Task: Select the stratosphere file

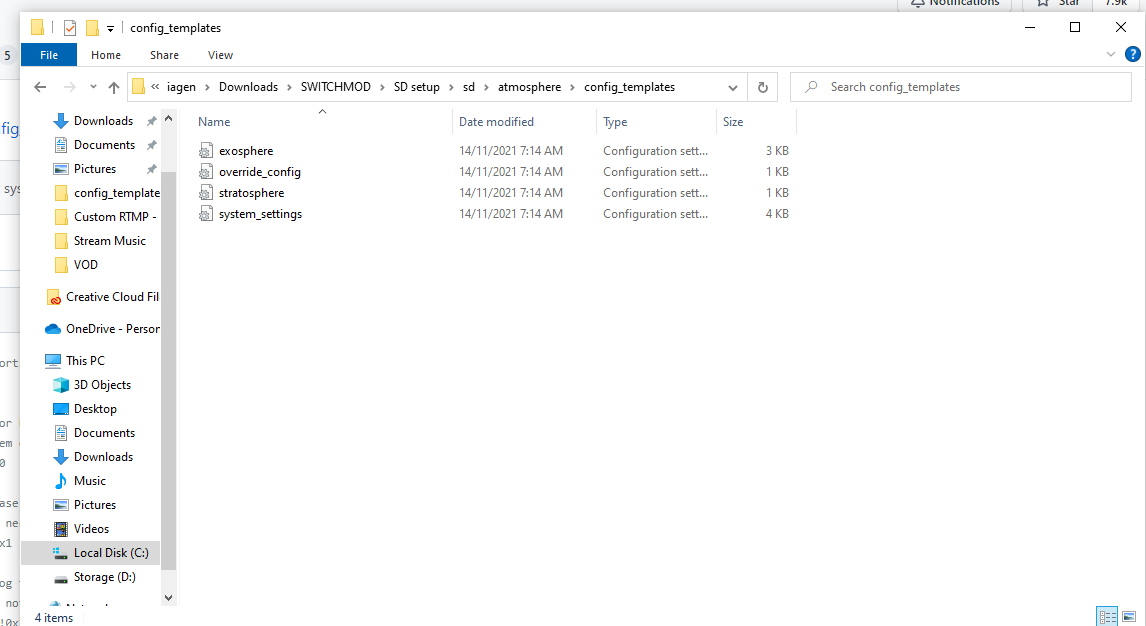Action: coord(251,194)
